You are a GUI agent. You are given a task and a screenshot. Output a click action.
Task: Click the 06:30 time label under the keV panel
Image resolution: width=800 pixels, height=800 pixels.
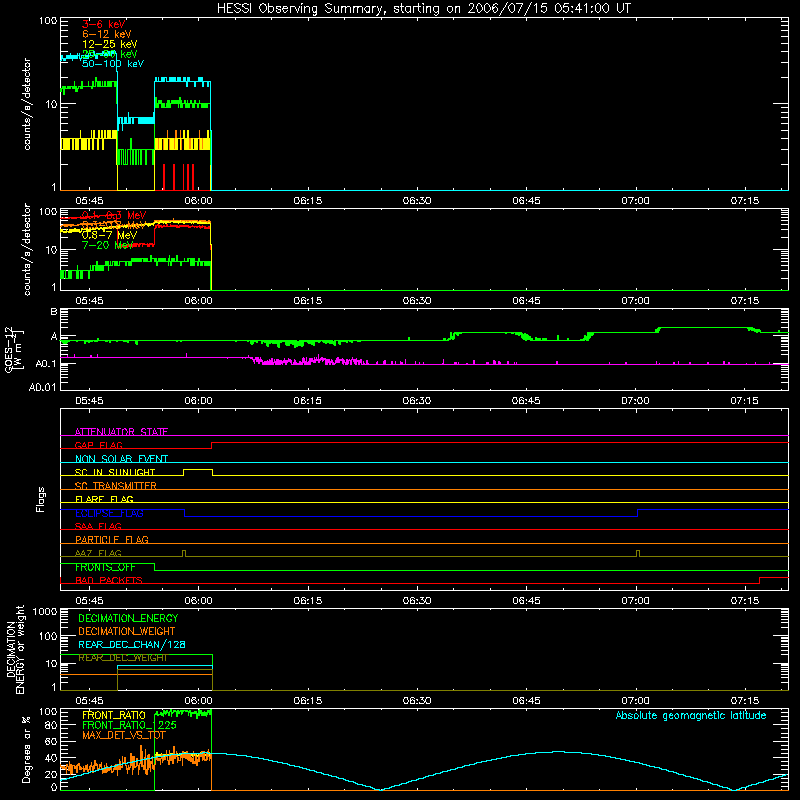click(x=417, y=201)
